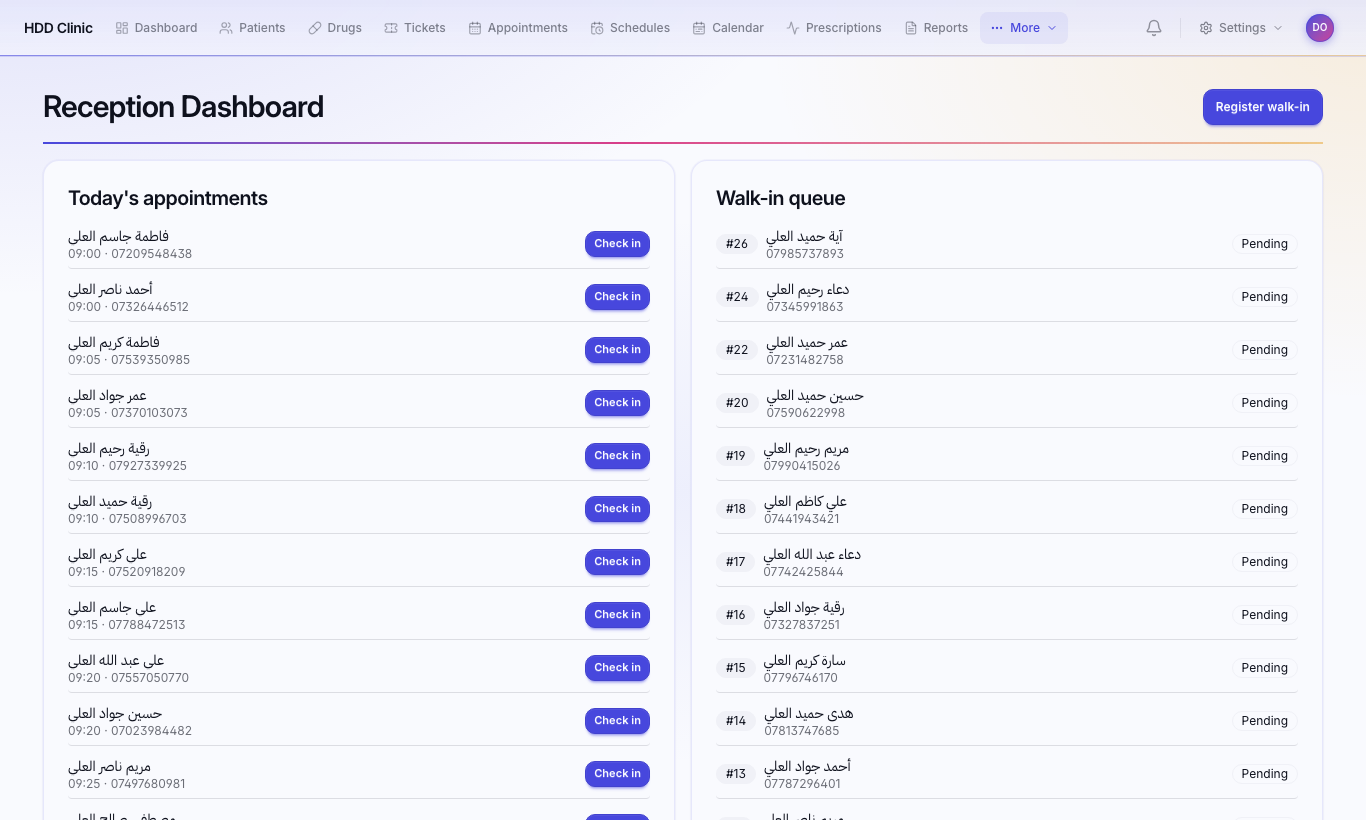Click Pending status for ticket #20
This screenshot has width=1366, height=820.
point(1264,403)
